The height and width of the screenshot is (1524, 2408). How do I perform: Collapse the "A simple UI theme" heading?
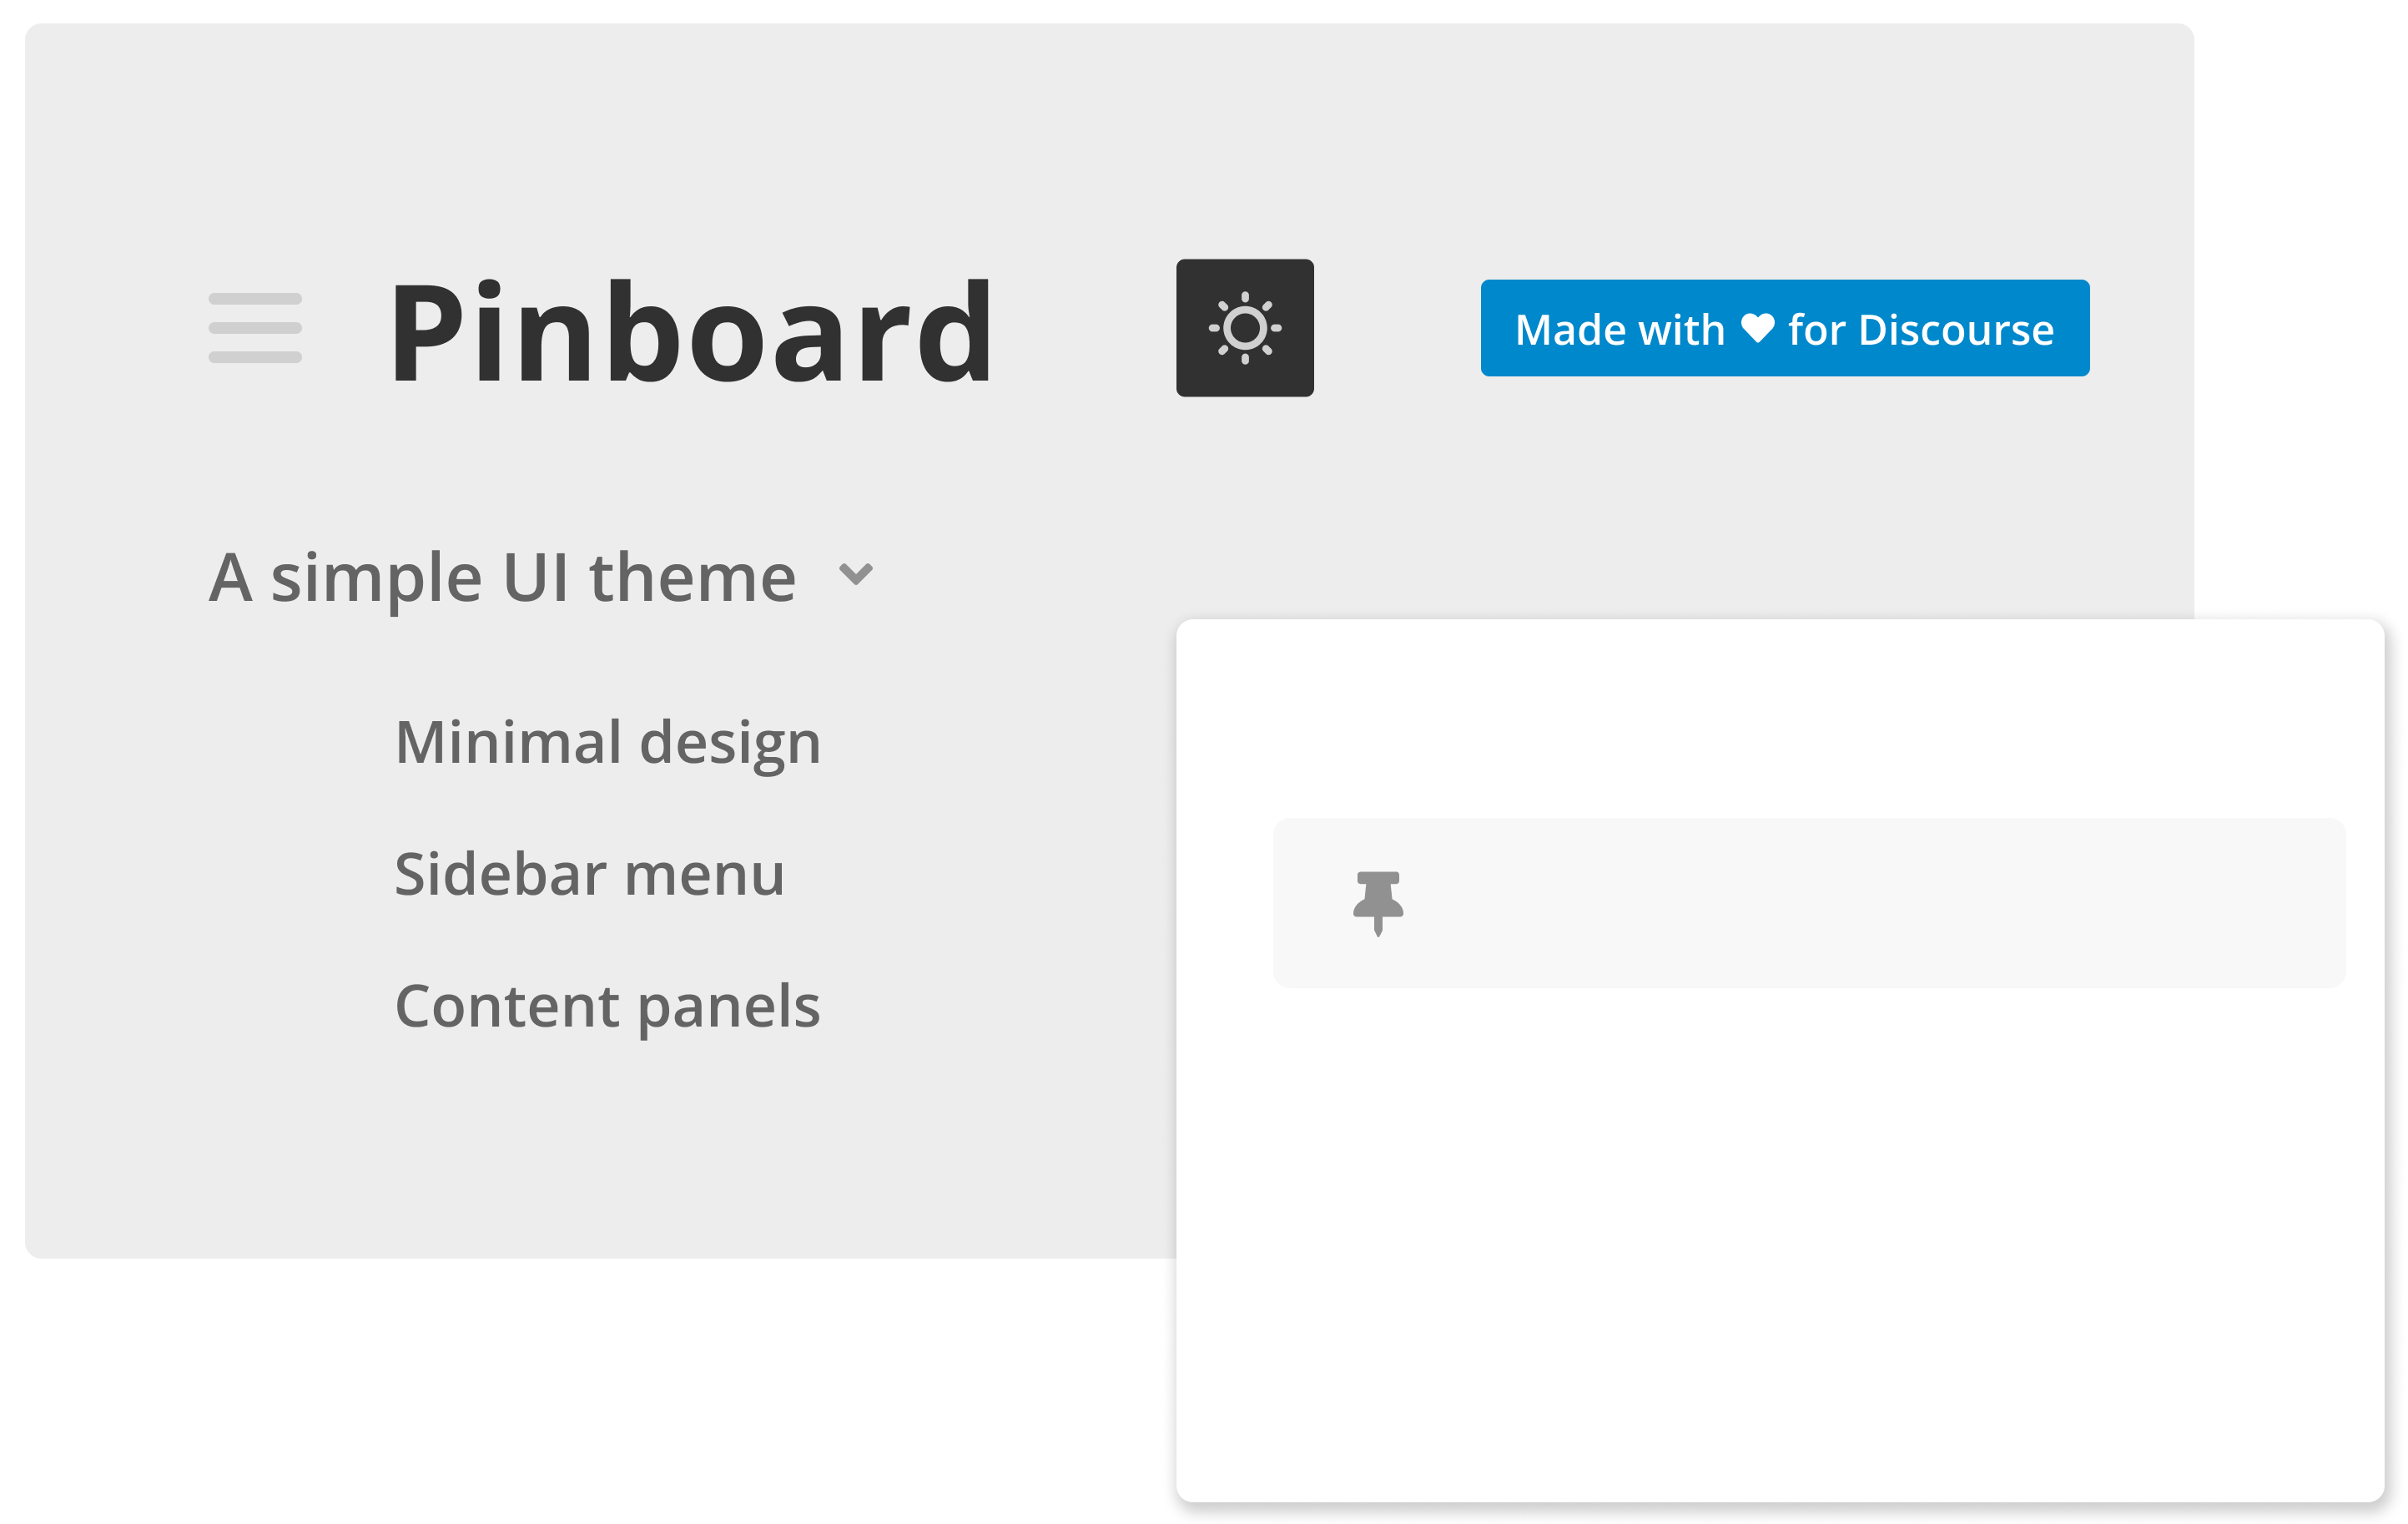click(502, 578)
